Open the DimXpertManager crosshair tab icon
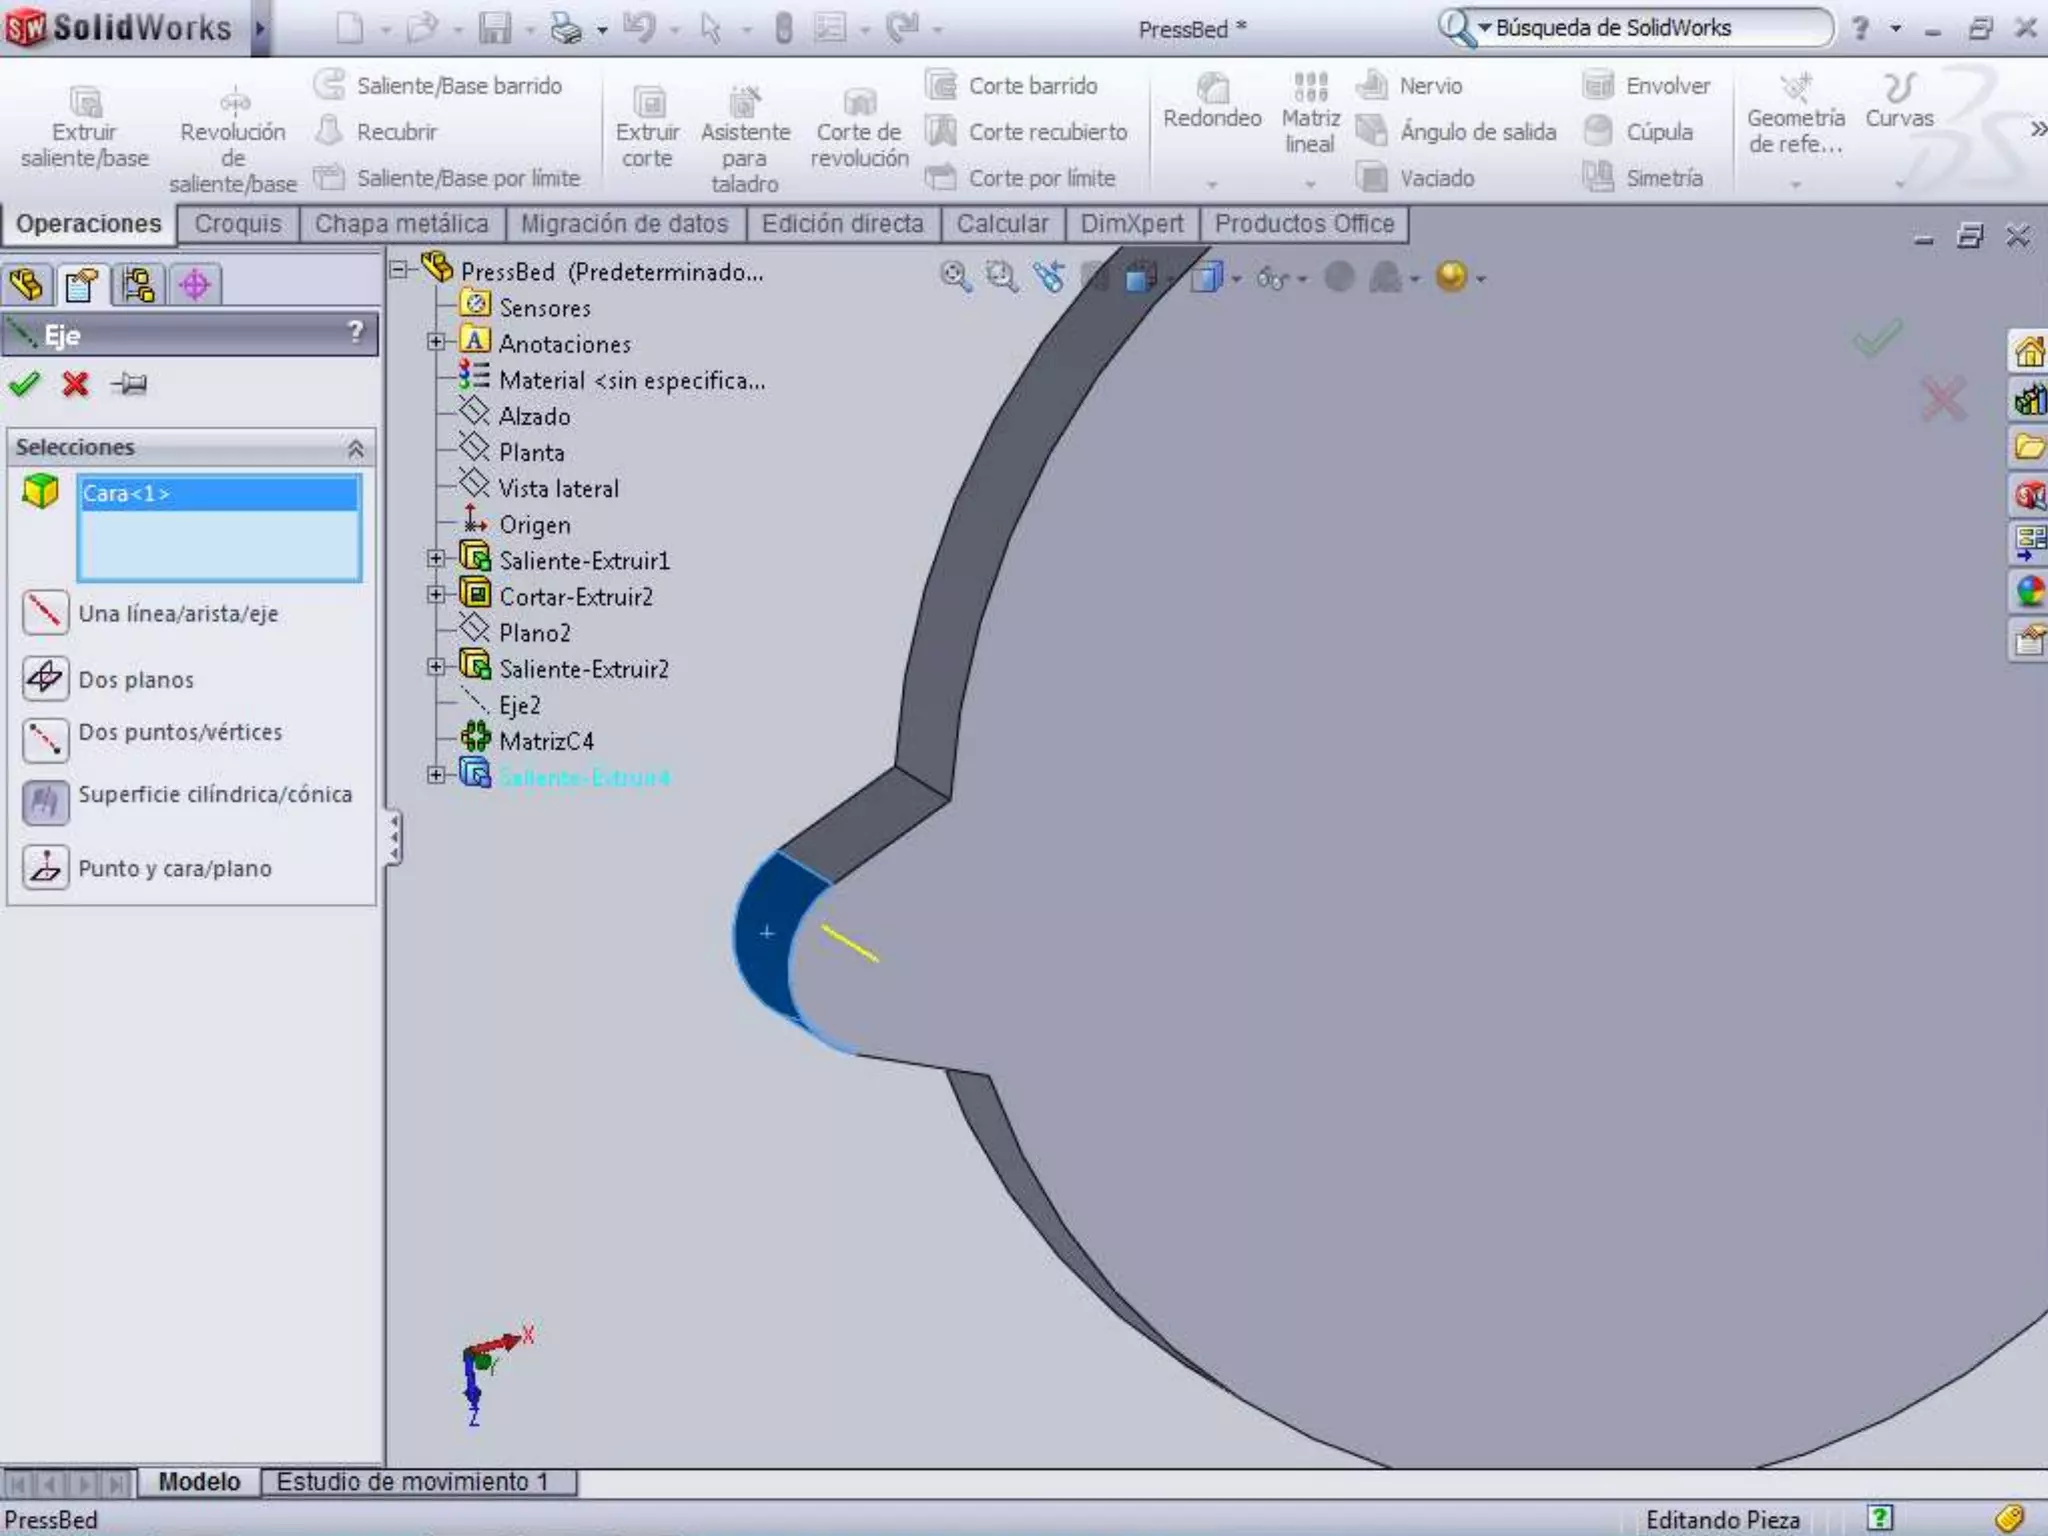 [195, 286]
